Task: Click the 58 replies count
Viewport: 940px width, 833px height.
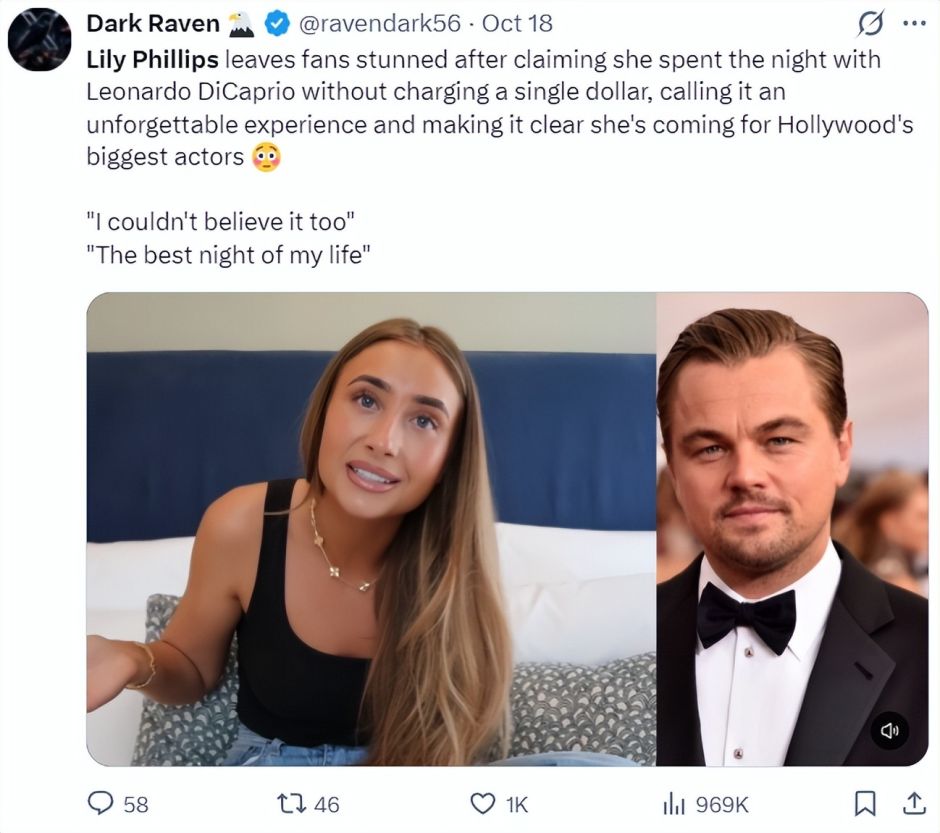Action: pyautogui.click(x=136, y=804)
